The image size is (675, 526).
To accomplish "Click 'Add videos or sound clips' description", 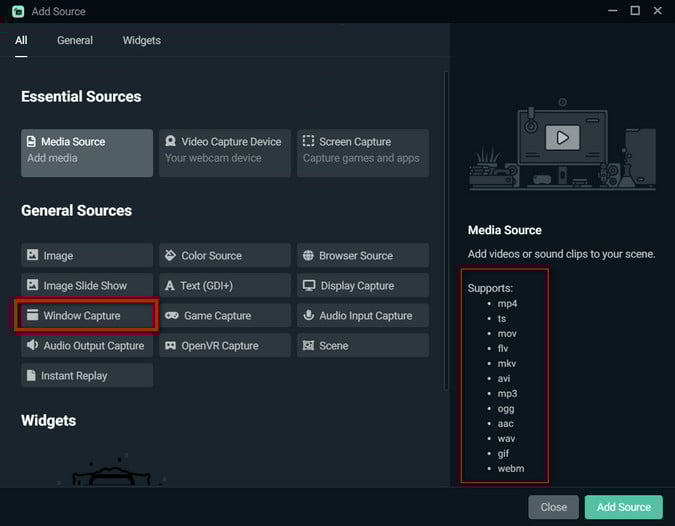I will point(561,254).
